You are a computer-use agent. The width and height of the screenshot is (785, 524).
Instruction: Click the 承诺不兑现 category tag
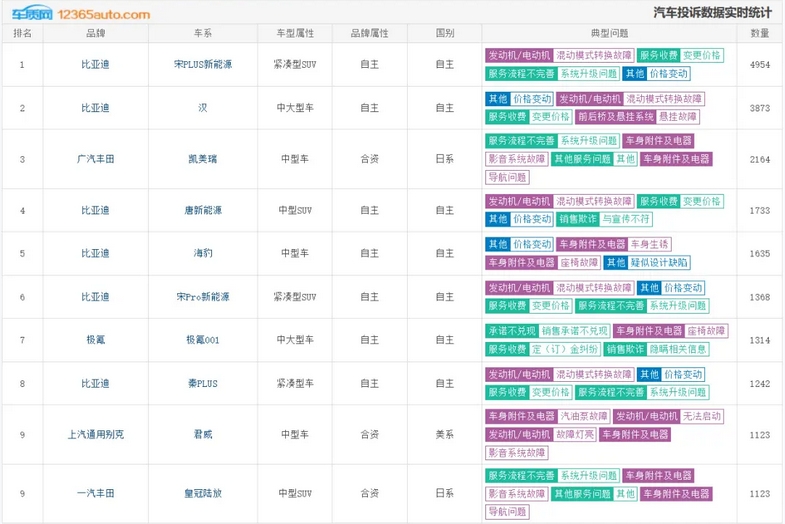pos(512,331)
